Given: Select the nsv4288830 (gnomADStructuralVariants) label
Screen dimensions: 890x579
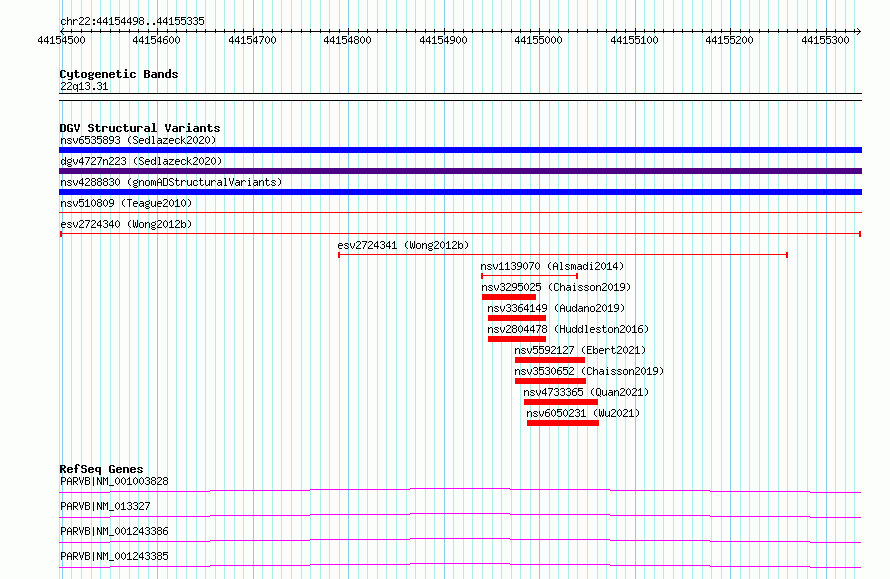Looking at the screenshot, I should pyautogui.click(x=171, y=182).
